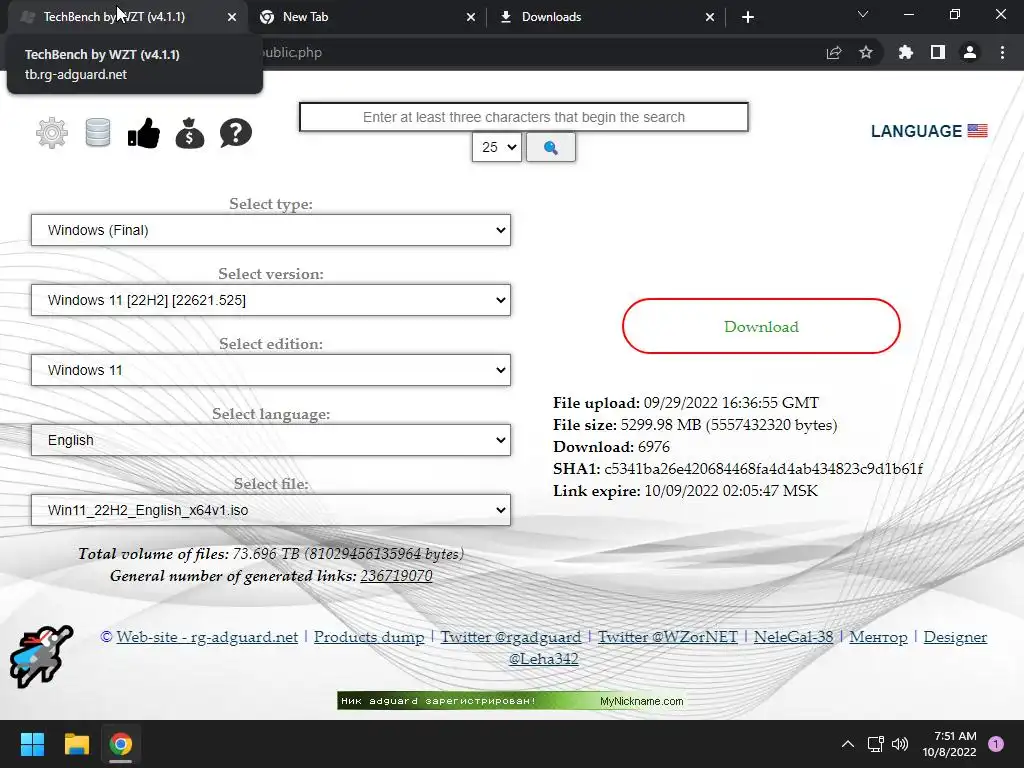Click the thumbs-up icon
Viewport: 1024px width, 768px height.
pyautogui.click(x=144, y=133)
